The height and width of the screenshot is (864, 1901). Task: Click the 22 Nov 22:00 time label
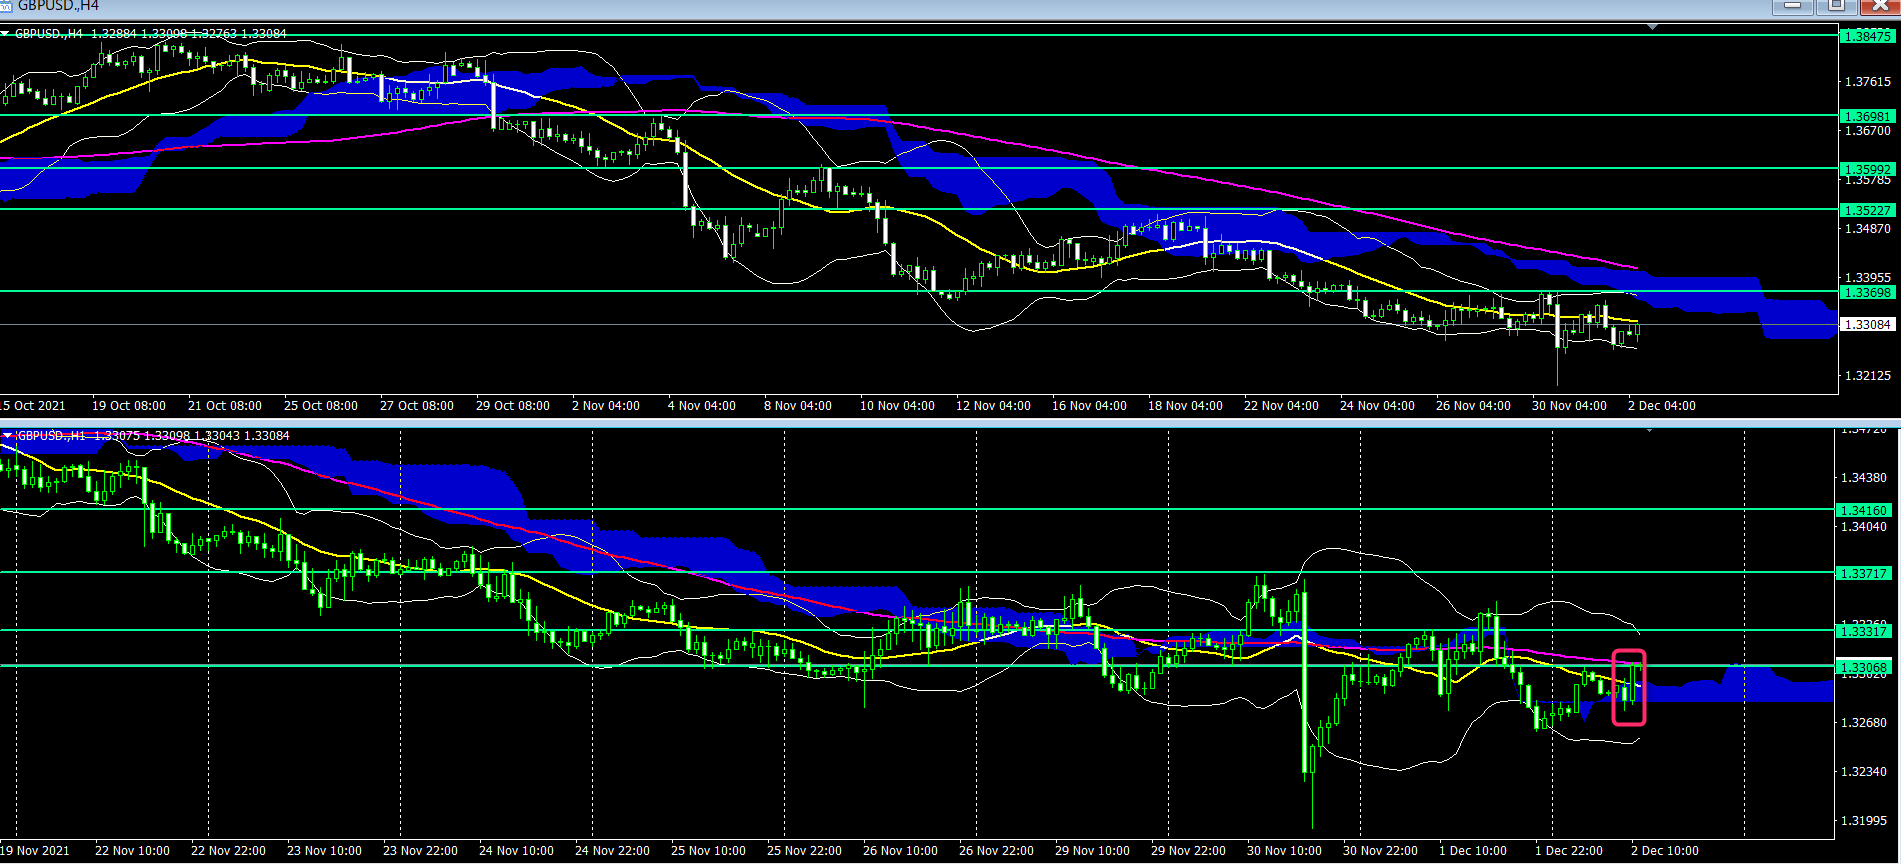point(228,851)
